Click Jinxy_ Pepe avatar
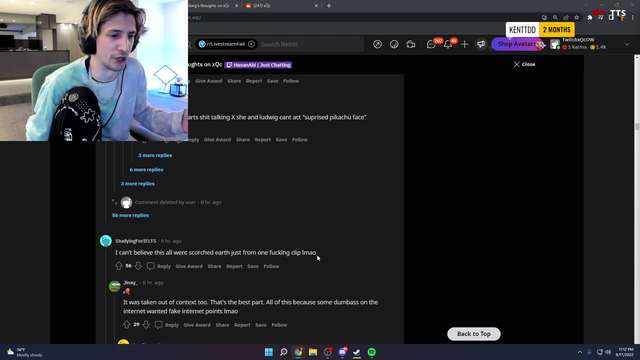Viewport: 640px width, 360px height. 115,286
